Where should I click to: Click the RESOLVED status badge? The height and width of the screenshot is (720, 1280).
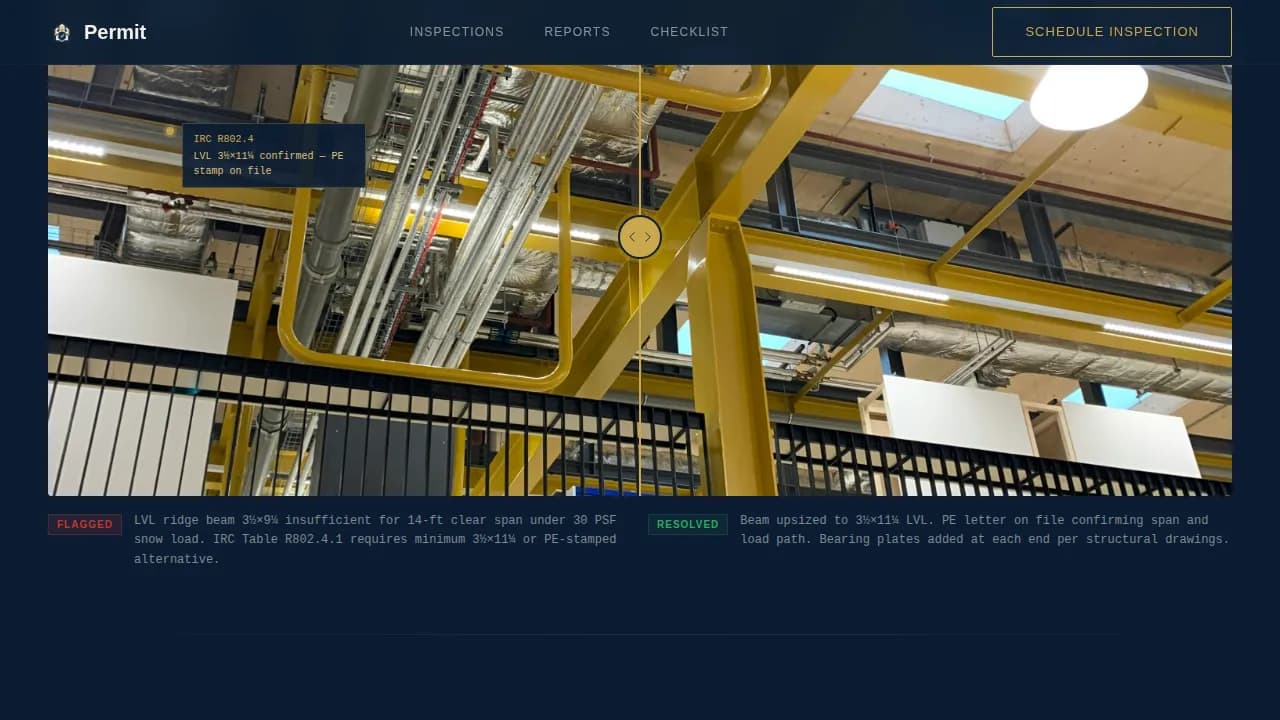[688, 524]
